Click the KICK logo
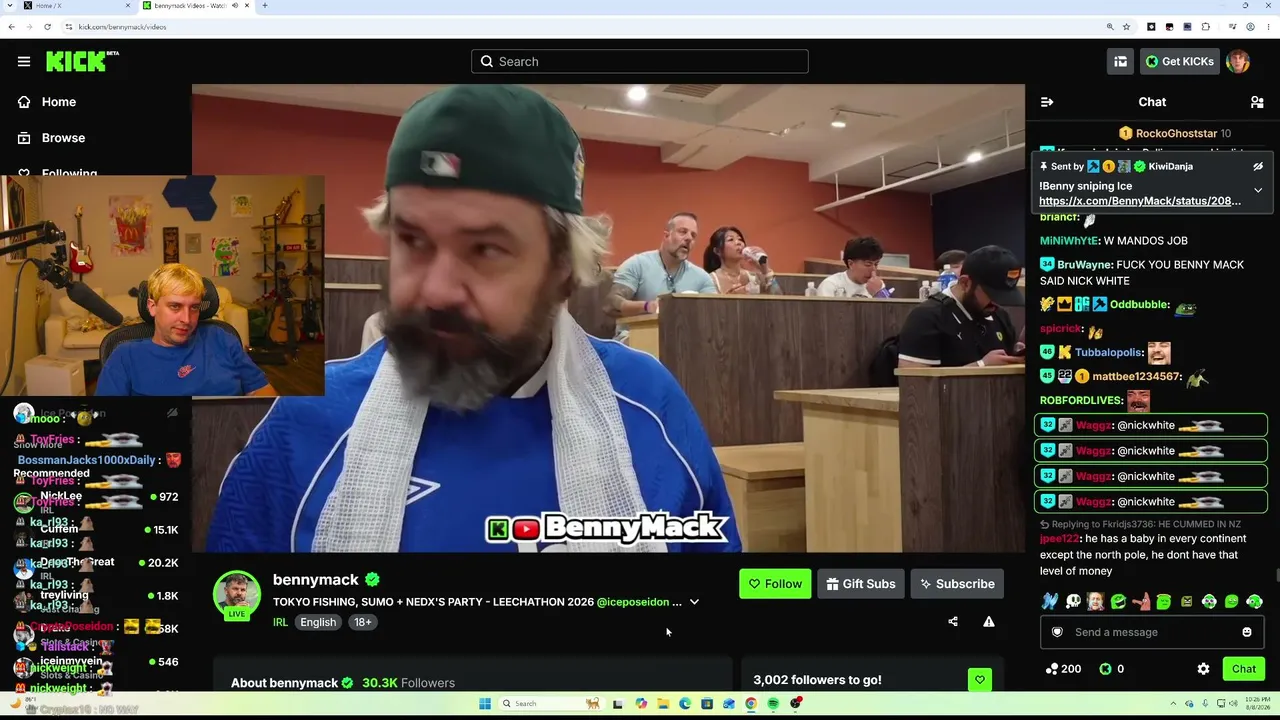1280x720 pixels. (82, 61)
